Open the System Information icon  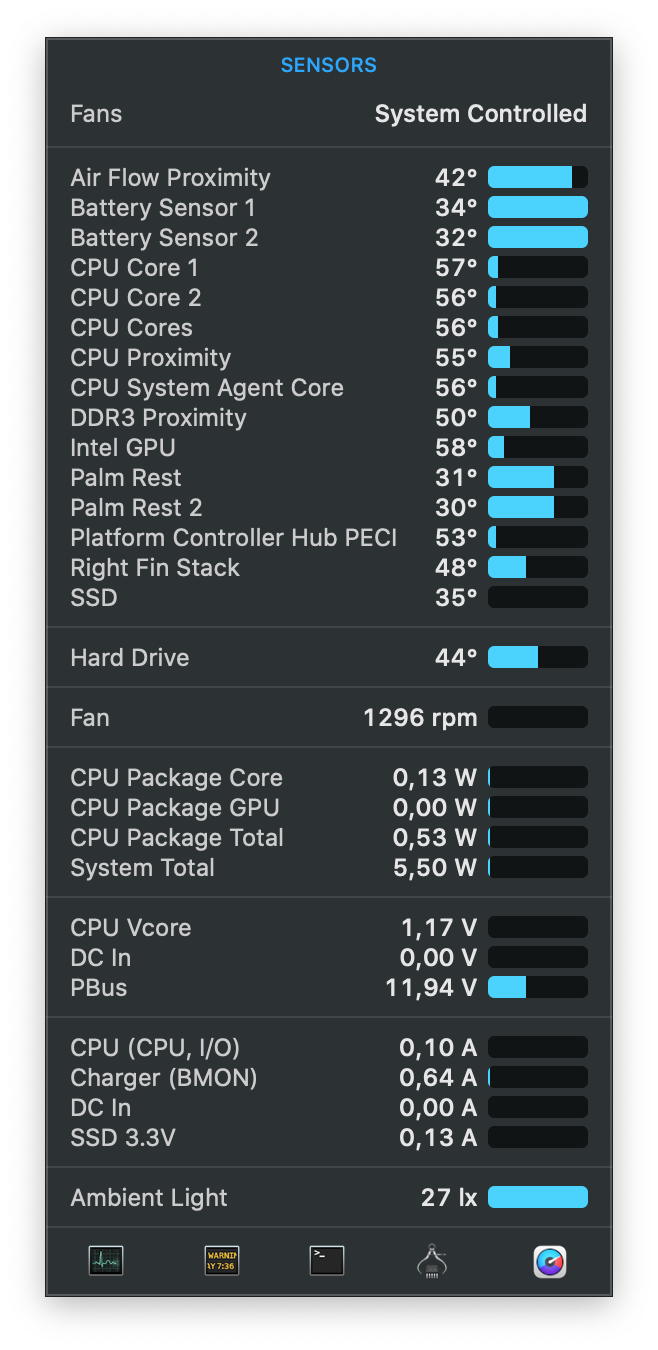tap(432, 1261)
